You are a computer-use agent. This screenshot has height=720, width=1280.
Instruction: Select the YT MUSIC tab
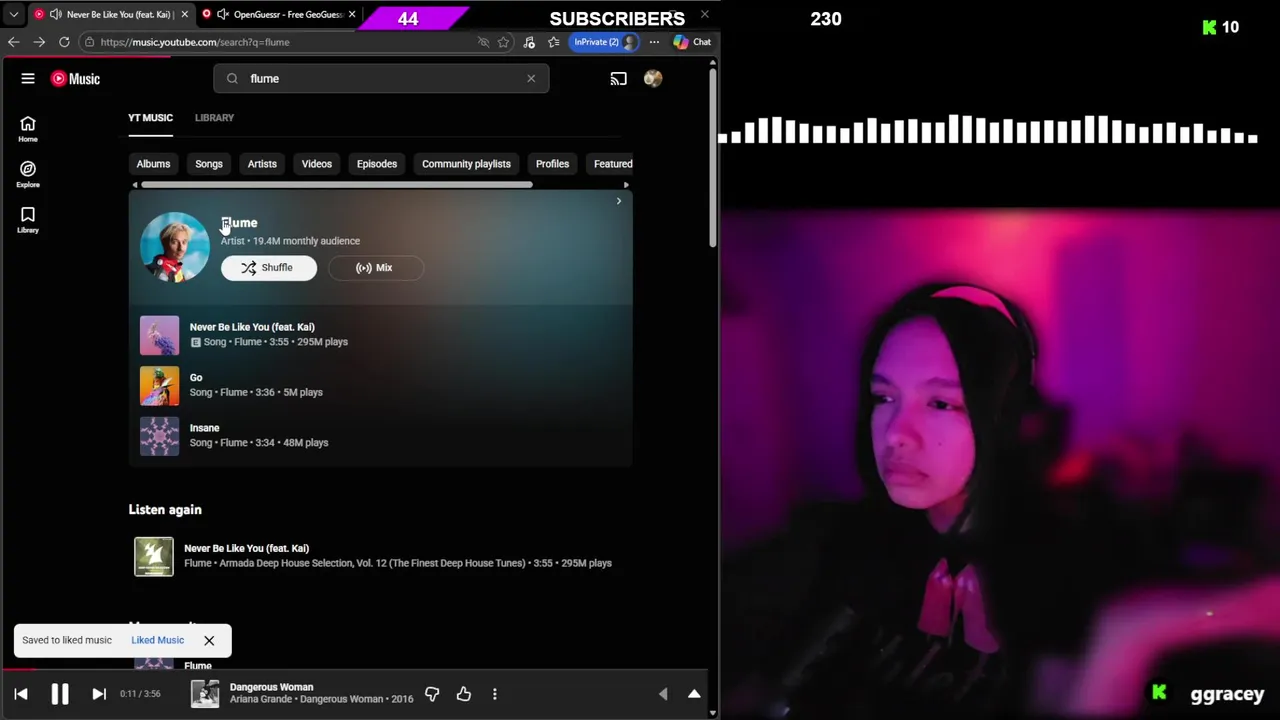coord(150,118)
